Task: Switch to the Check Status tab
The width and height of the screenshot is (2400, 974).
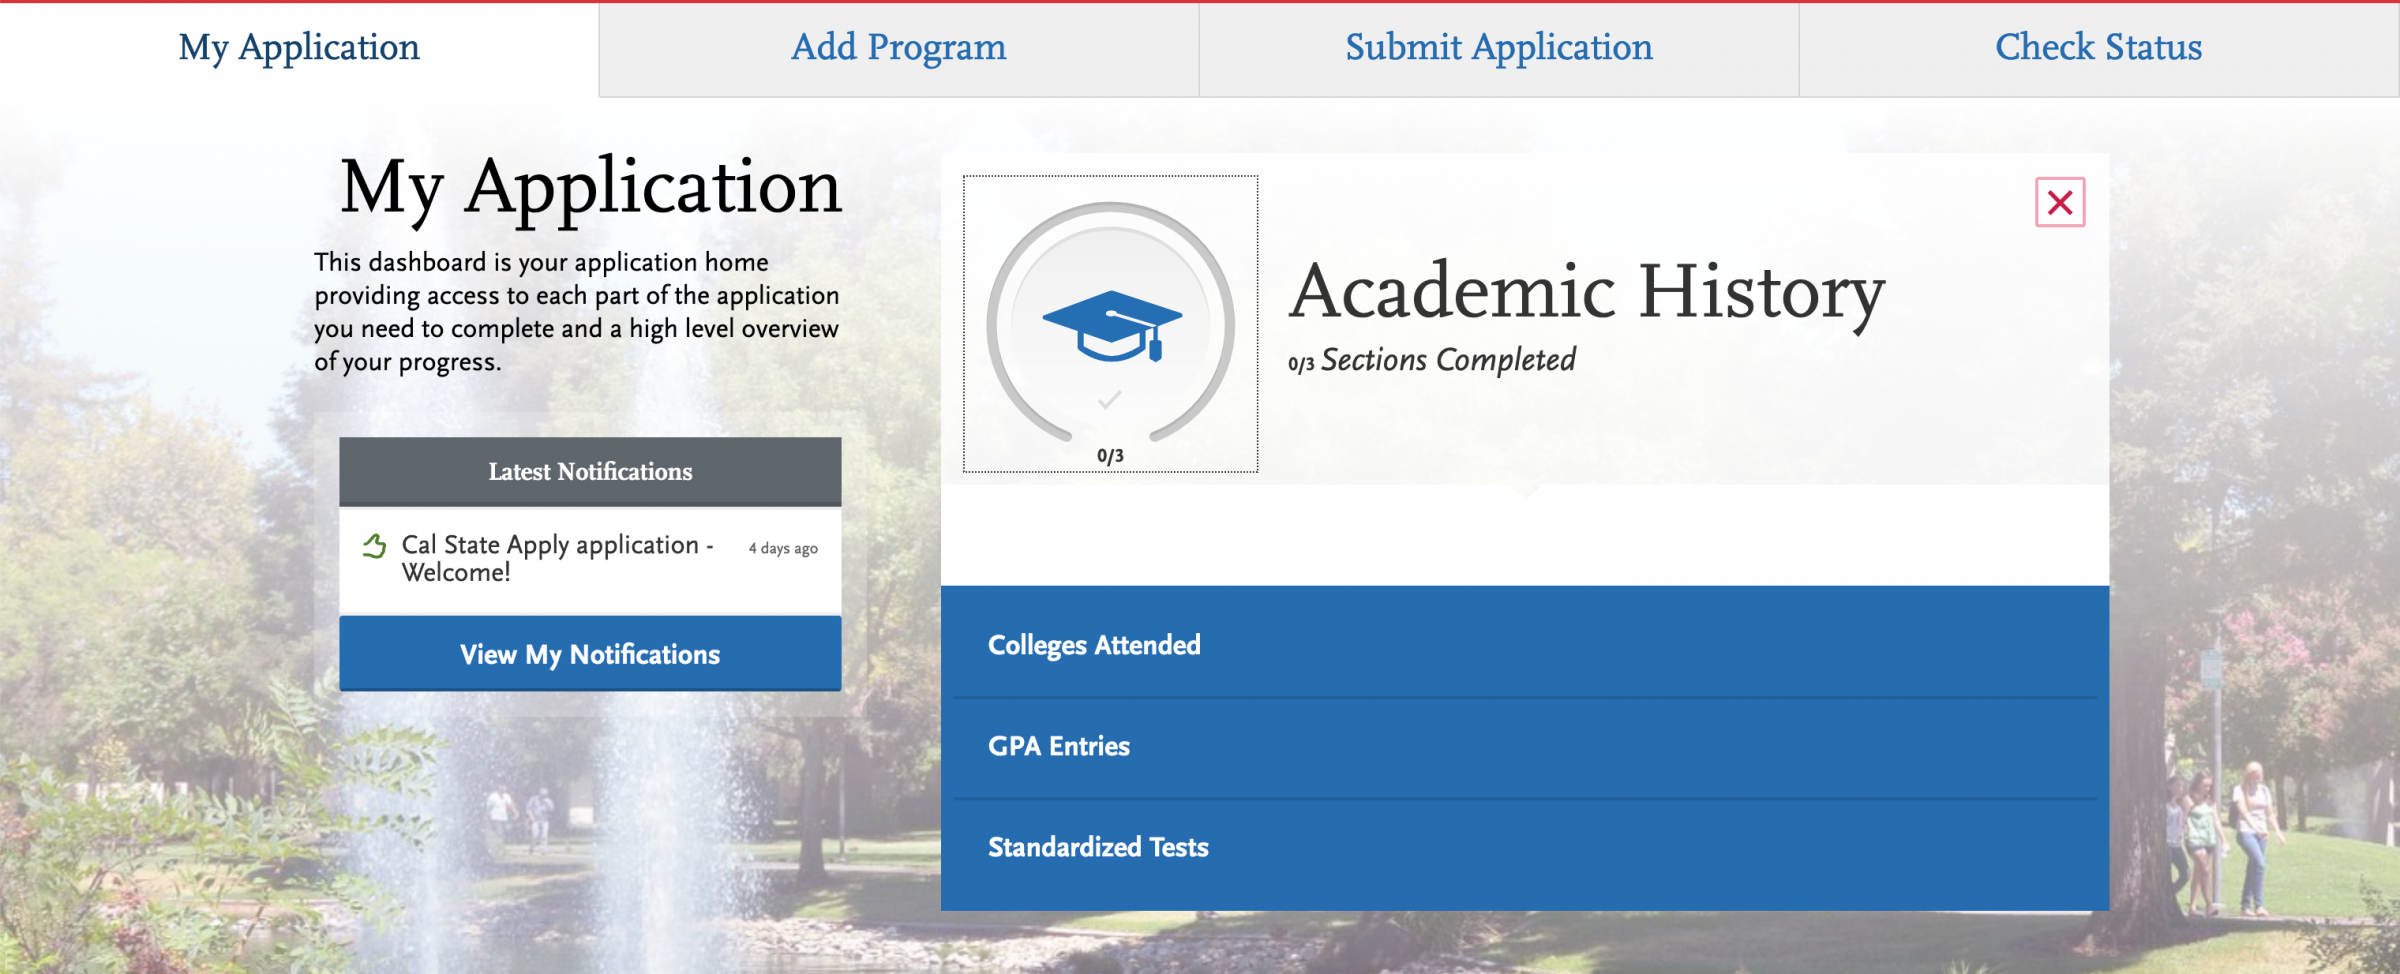Action: pyautogui.click(x=2097, y=47)
